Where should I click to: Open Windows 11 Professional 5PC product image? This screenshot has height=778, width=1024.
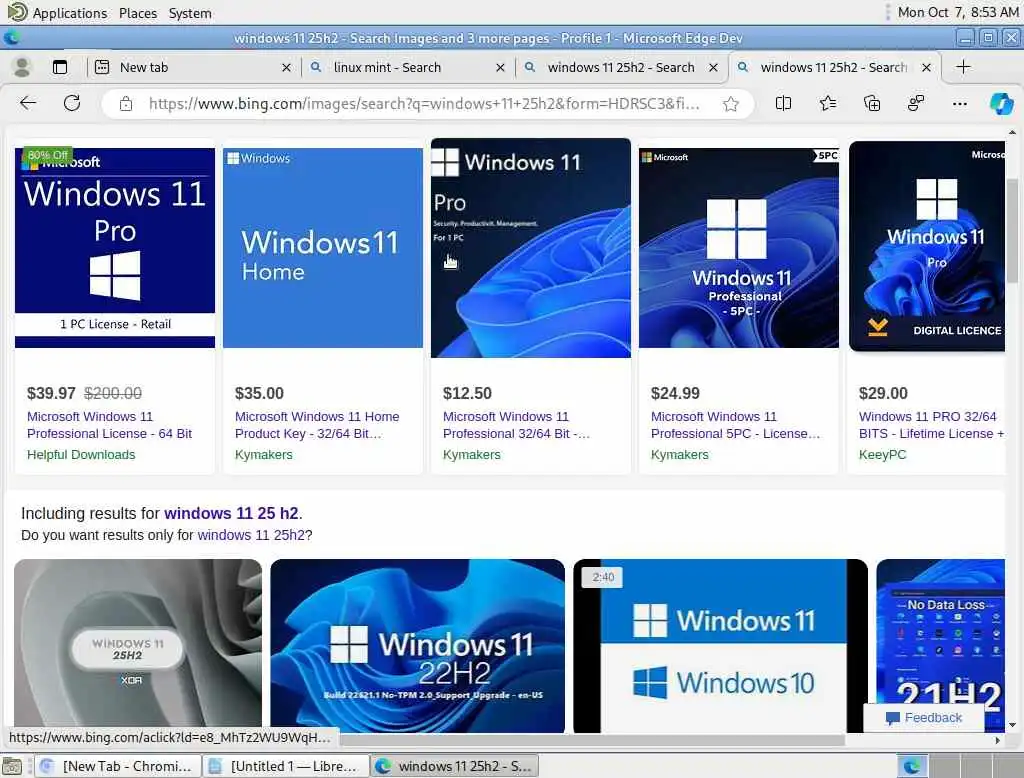pos(739,248)
